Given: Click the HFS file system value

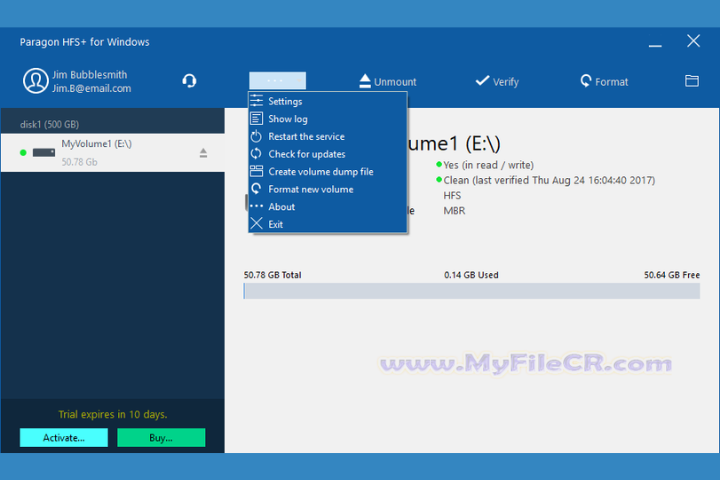Looking at the screenshot, I should pos(452,195).
